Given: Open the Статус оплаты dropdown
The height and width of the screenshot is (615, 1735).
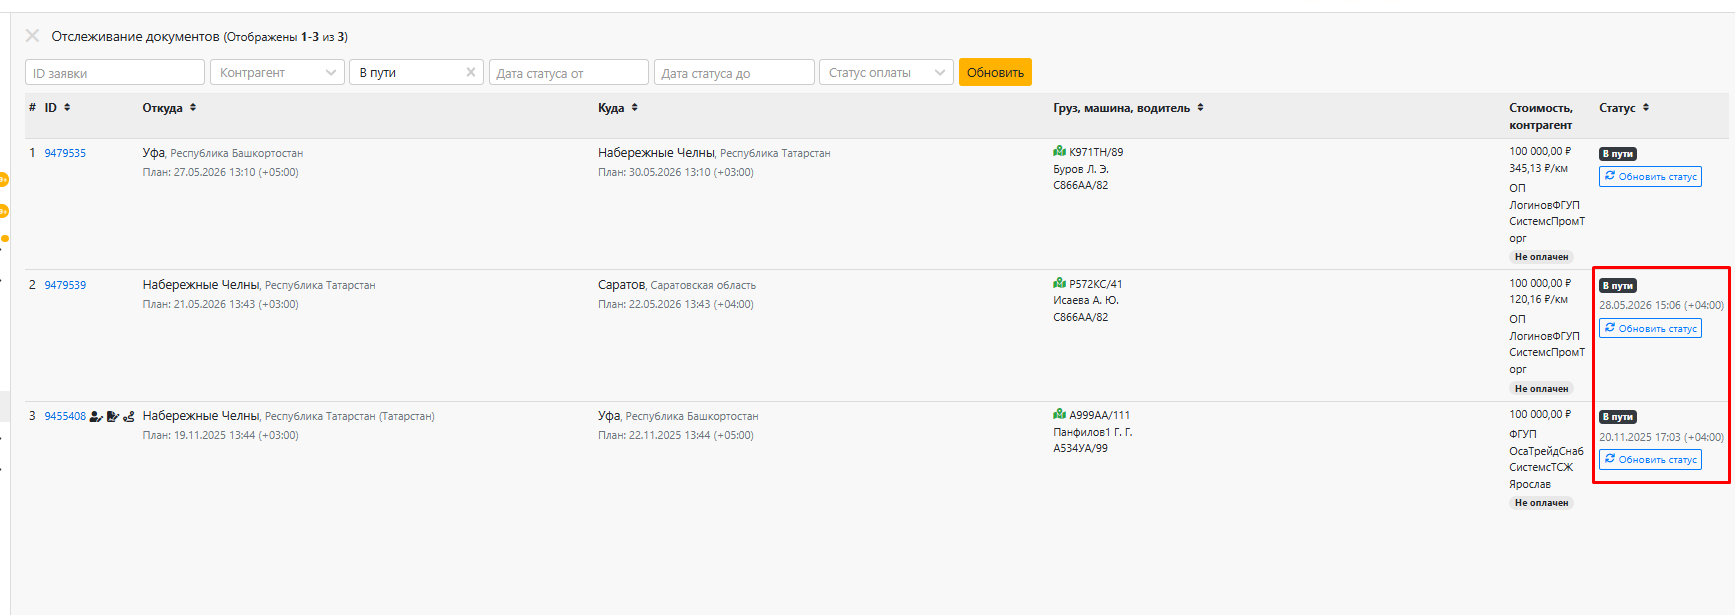Looking at the screenshot, I should pos(886,72).
